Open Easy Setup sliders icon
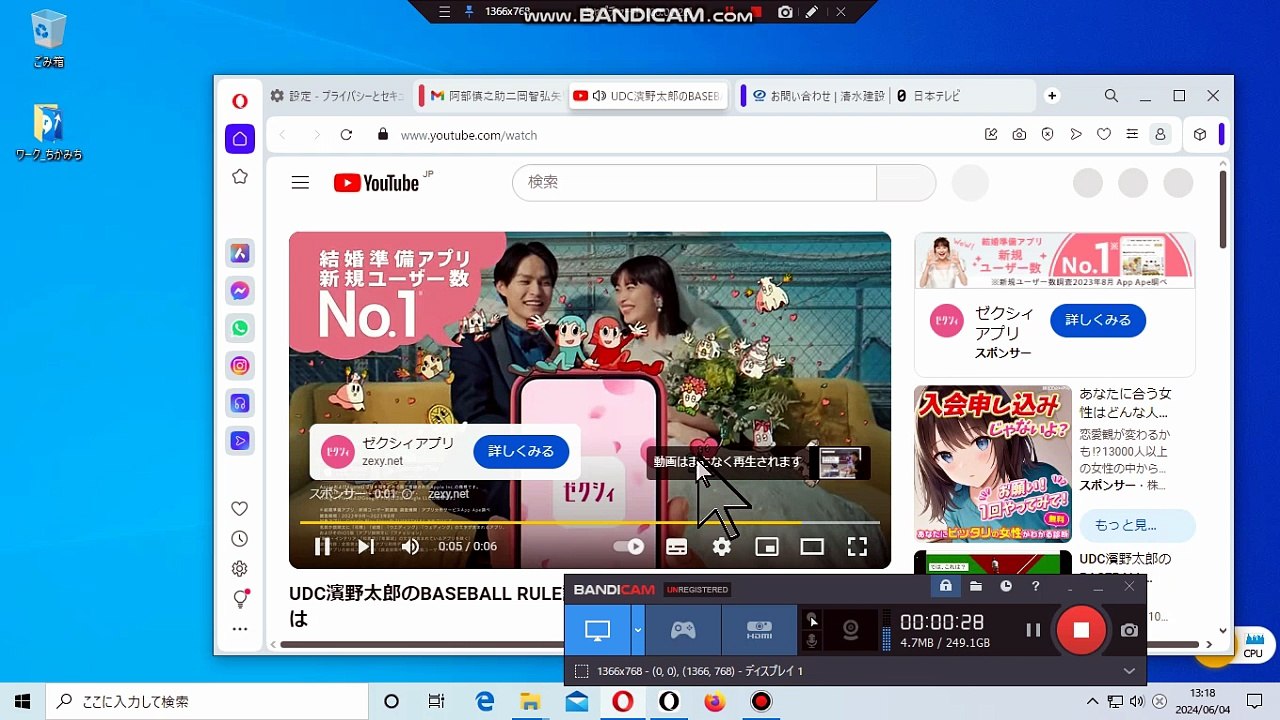 [x=1132, y=135]
